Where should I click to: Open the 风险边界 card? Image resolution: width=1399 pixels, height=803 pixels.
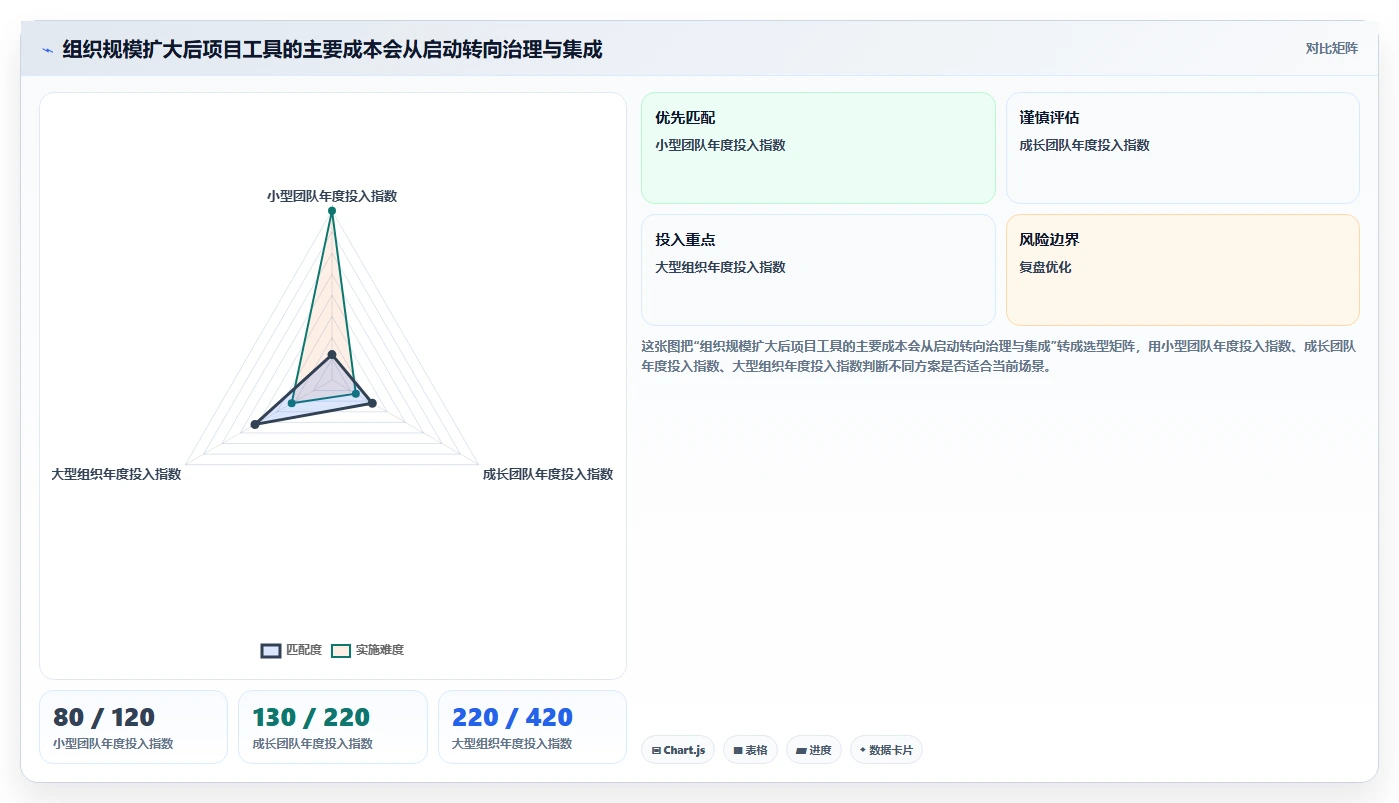(1182, 270)
